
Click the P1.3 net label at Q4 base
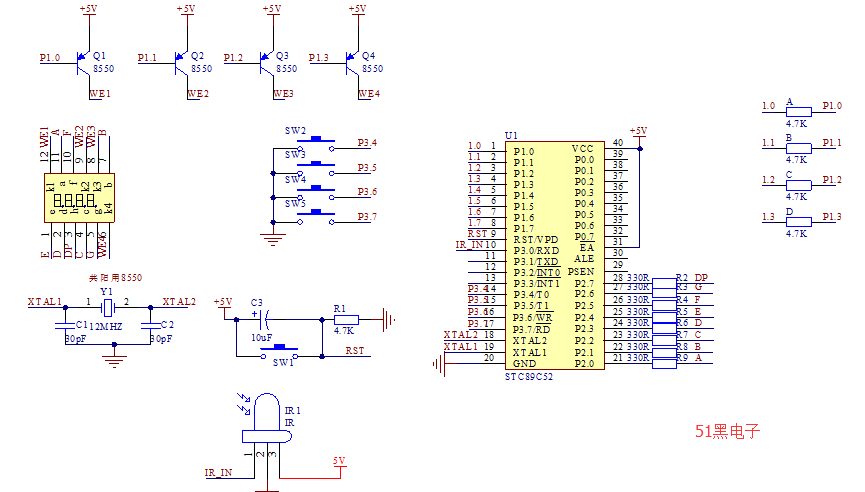tap(318, 57)
